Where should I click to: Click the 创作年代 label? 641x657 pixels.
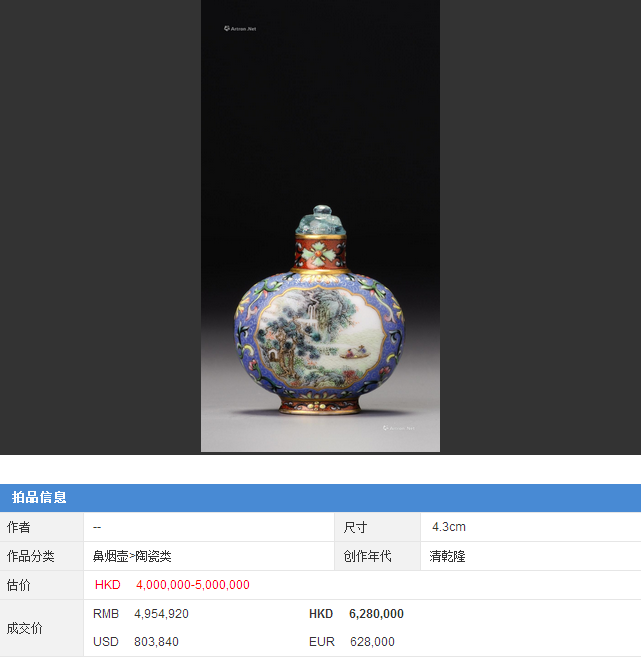point(367,556)
